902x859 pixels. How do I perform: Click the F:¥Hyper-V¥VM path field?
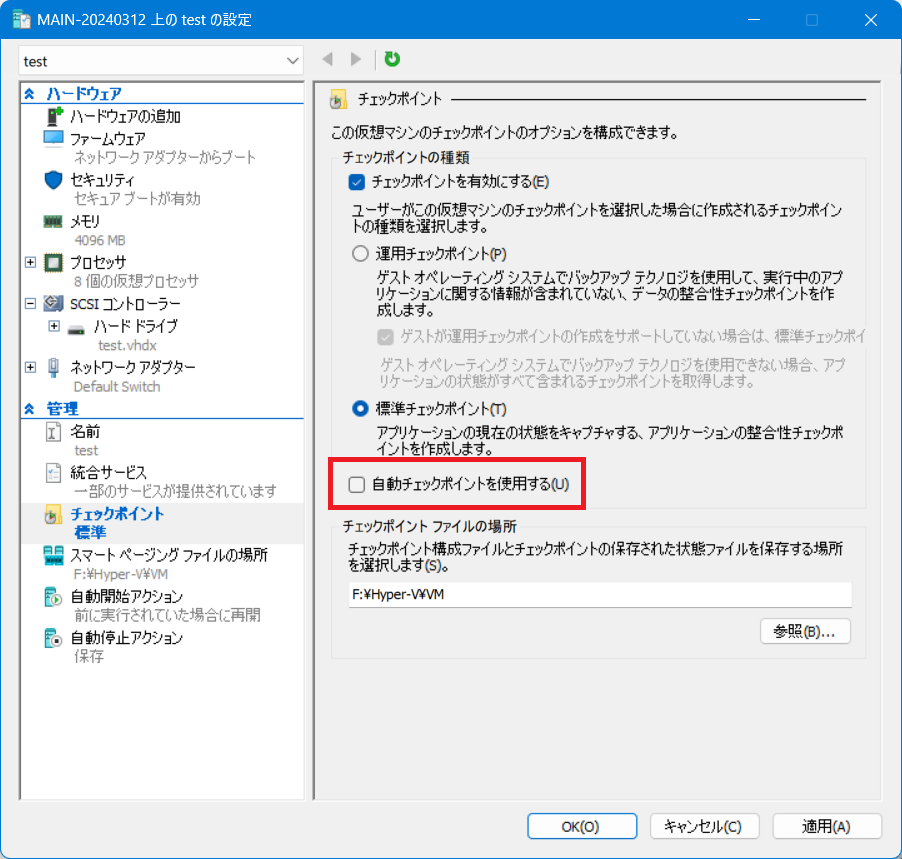[x=600, y=594]
